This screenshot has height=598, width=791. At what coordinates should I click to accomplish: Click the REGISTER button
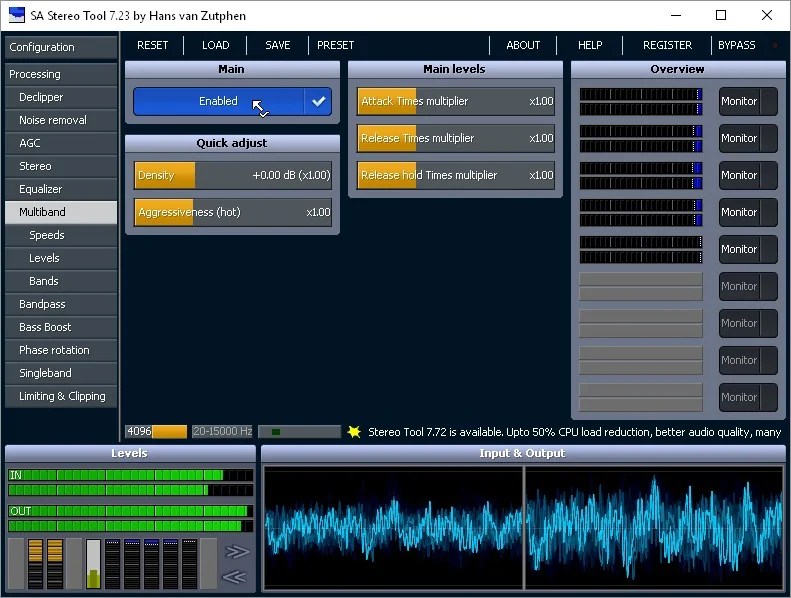(667, 45)
